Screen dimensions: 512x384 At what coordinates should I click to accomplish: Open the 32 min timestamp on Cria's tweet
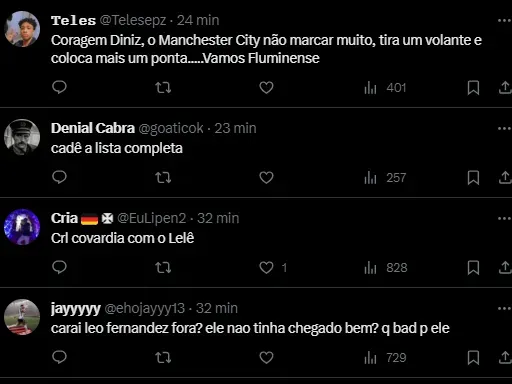pyautogui.click(x=218, y=218)
